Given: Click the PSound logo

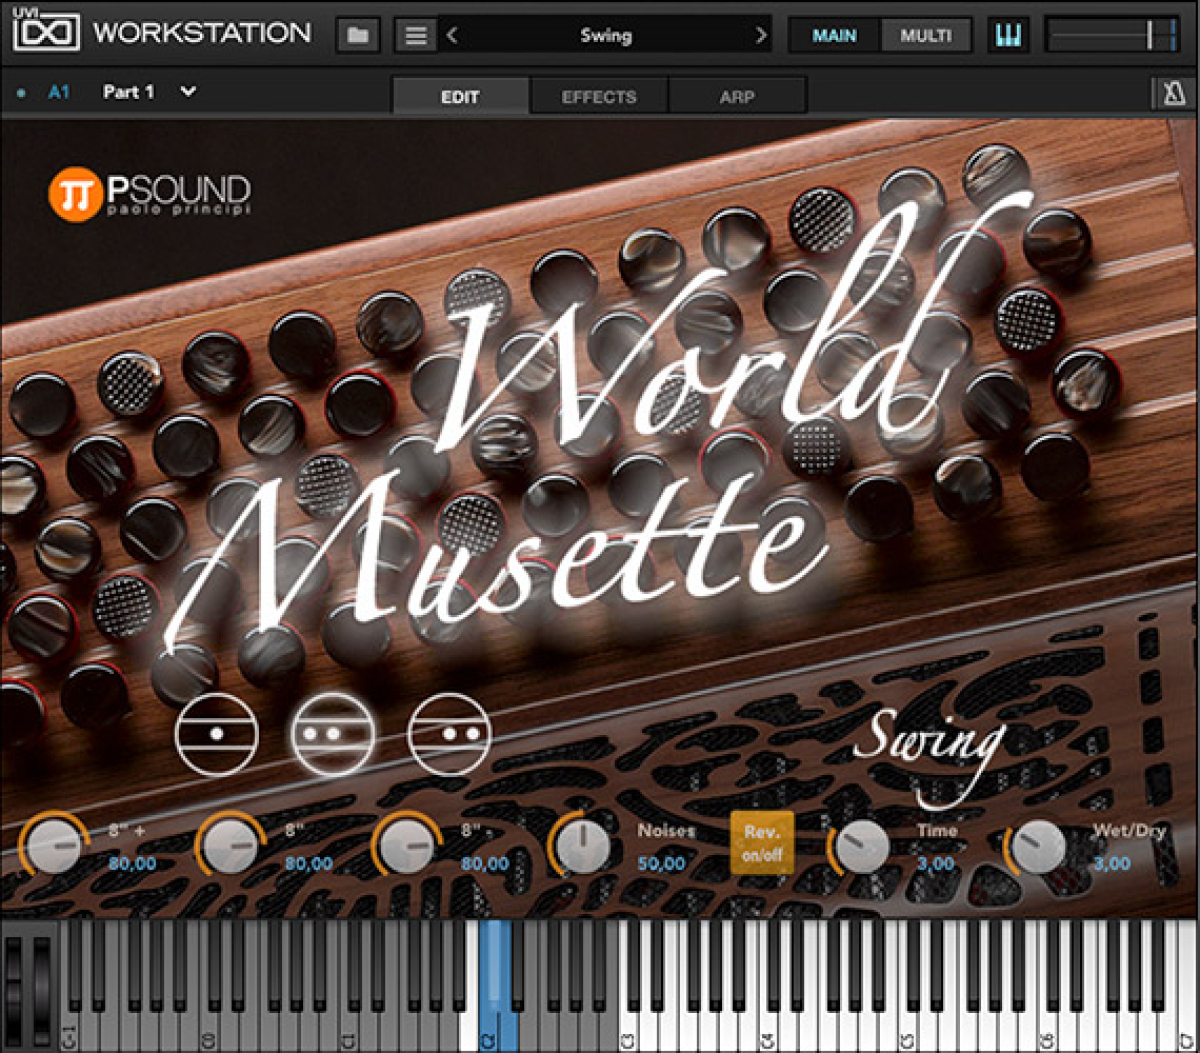Looking at the screenshot, I should (x=149, y=194).
